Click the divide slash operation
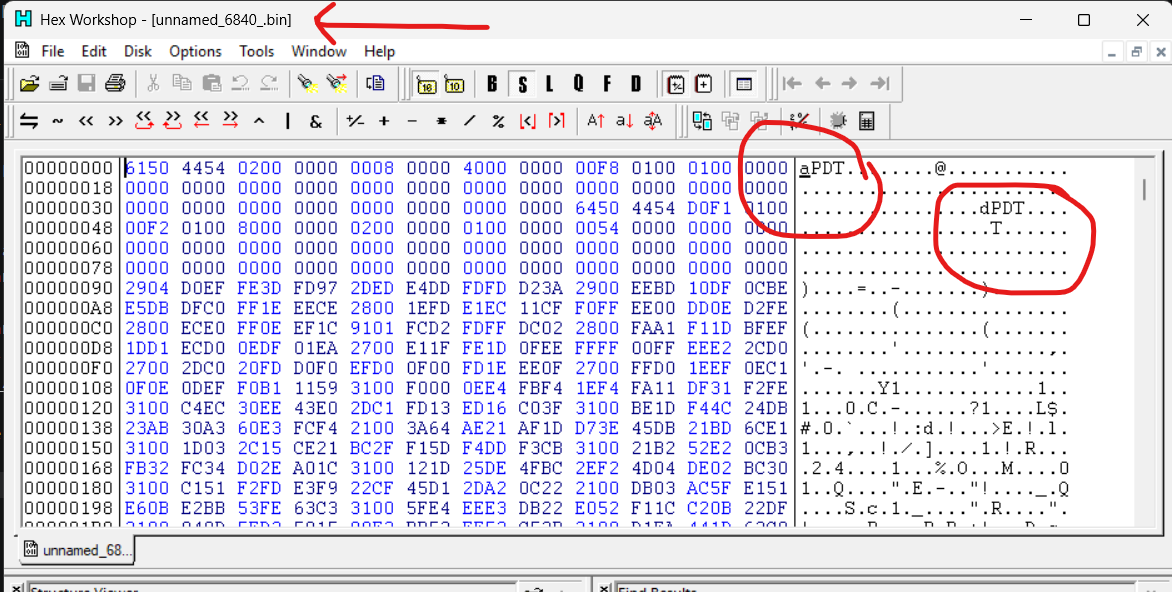 pos(469,120)
